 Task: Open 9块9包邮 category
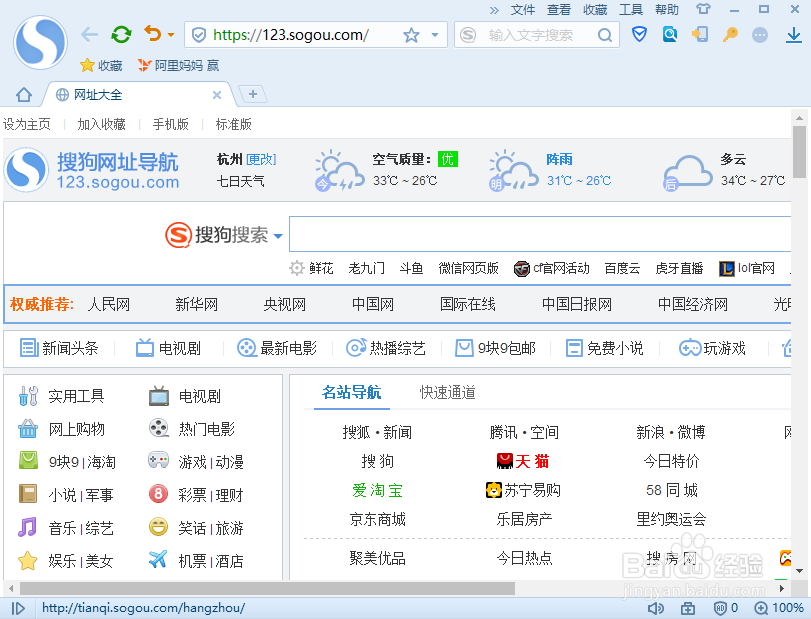pos(495,348)
